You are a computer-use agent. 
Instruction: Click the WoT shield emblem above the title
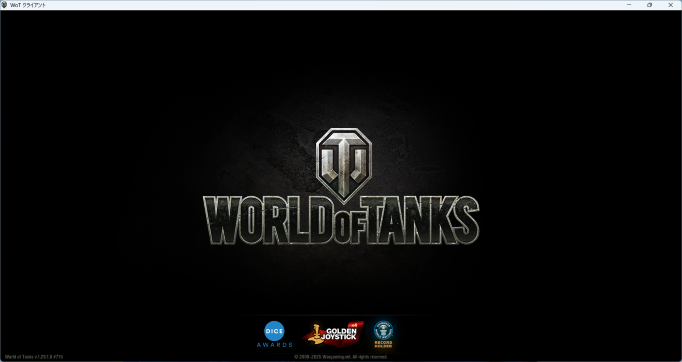click(x=344, y=165)
